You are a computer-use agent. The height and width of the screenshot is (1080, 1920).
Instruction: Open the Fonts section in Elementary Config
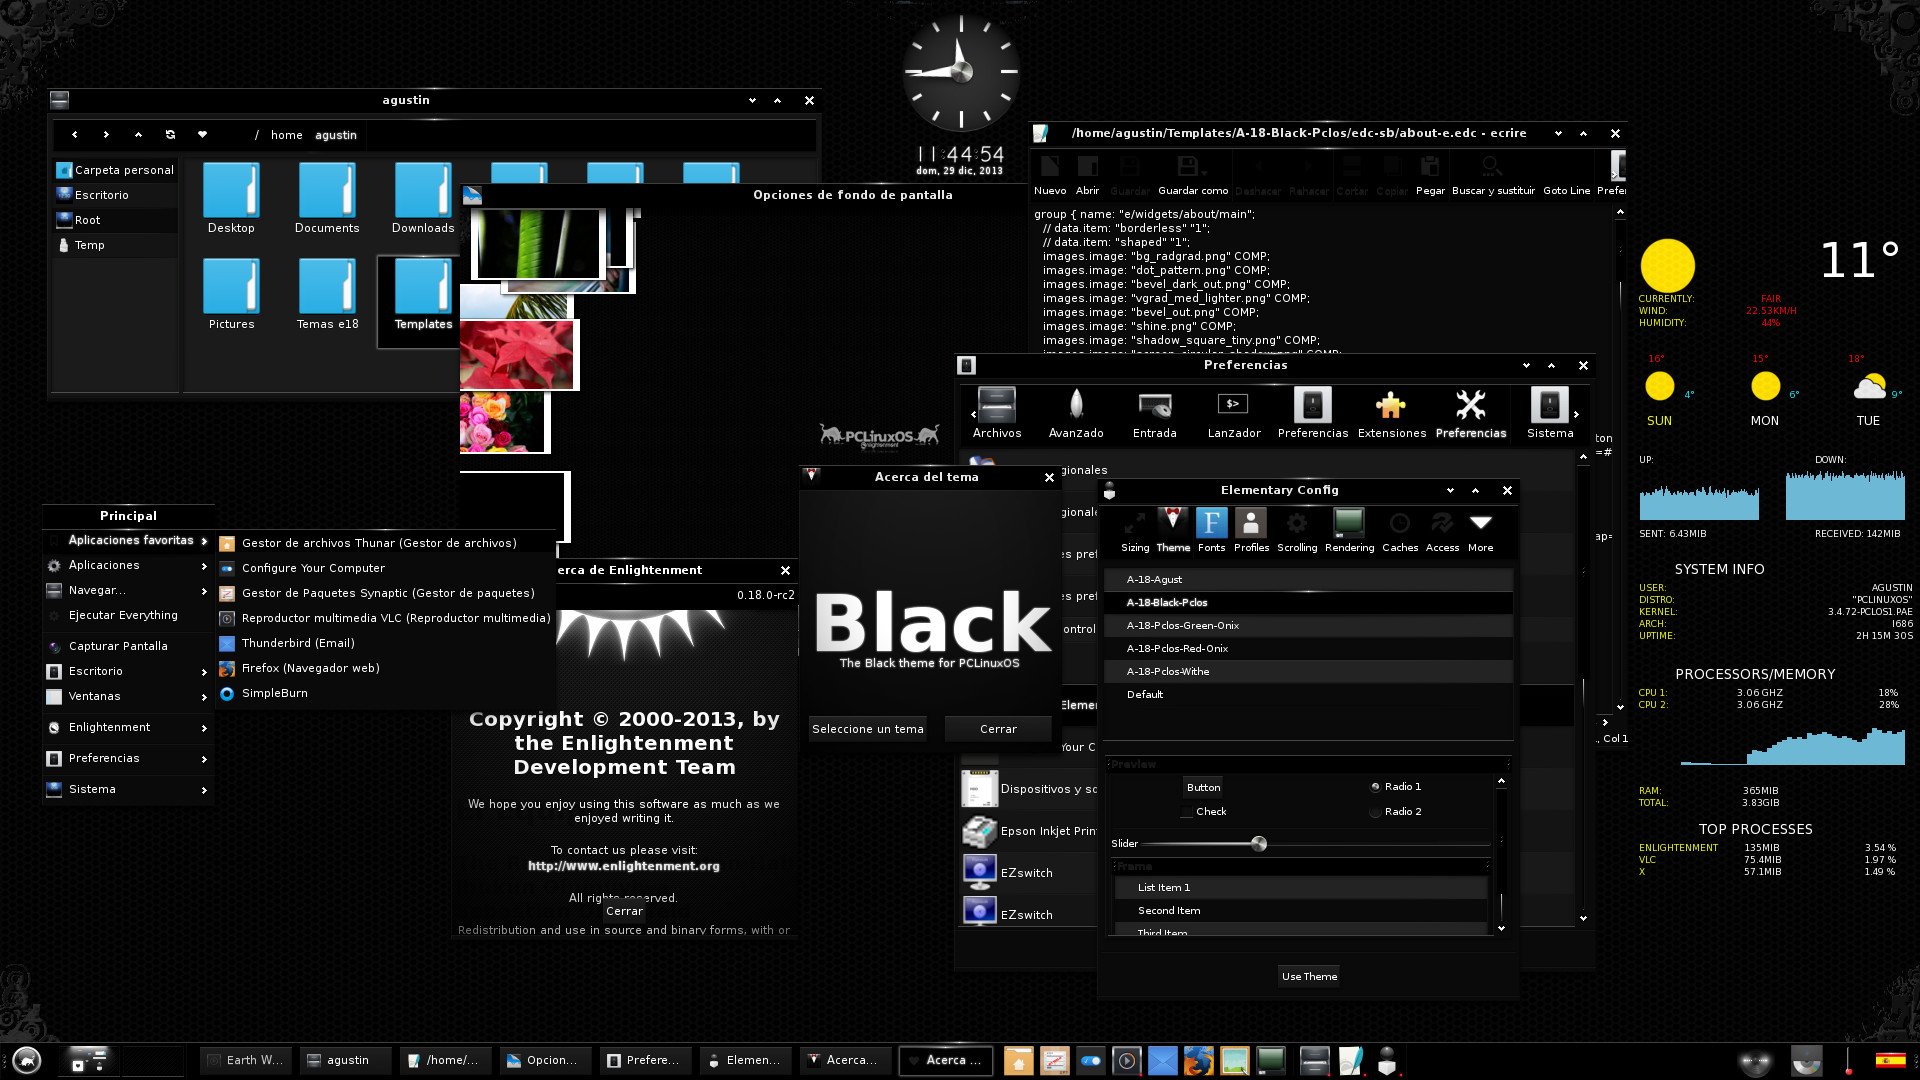pos(1211,531)
